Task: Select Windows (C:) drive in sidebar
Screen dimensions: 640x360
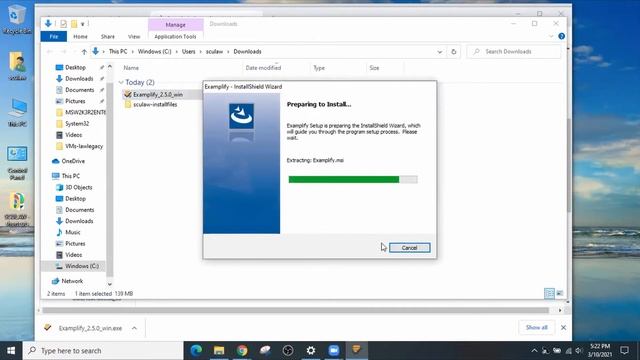Action: coord(82,266)
